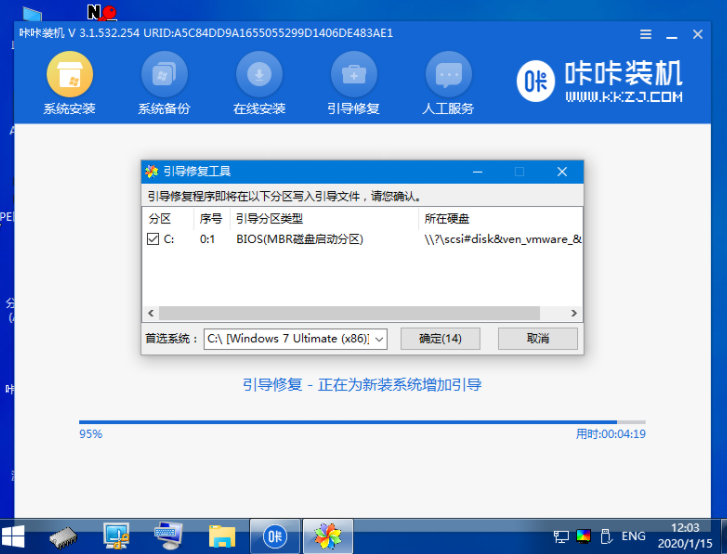Expand the 首选系统 Windows 7 Ultimate dropdown
The height and width of the screenshot is (554, 727).
pos(379,339)
